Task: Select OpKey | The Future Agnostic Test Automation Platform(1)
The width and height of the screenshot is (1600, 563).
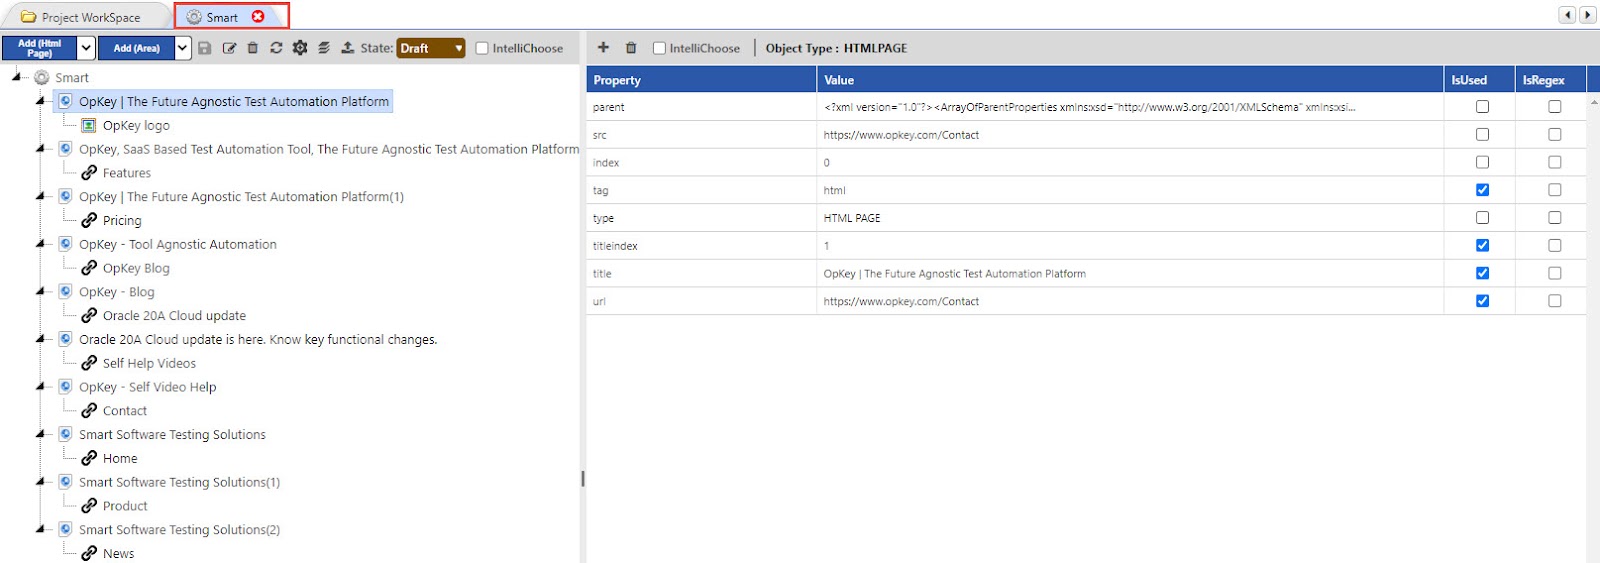Action: pyautogui.click(x=242, y=197)
